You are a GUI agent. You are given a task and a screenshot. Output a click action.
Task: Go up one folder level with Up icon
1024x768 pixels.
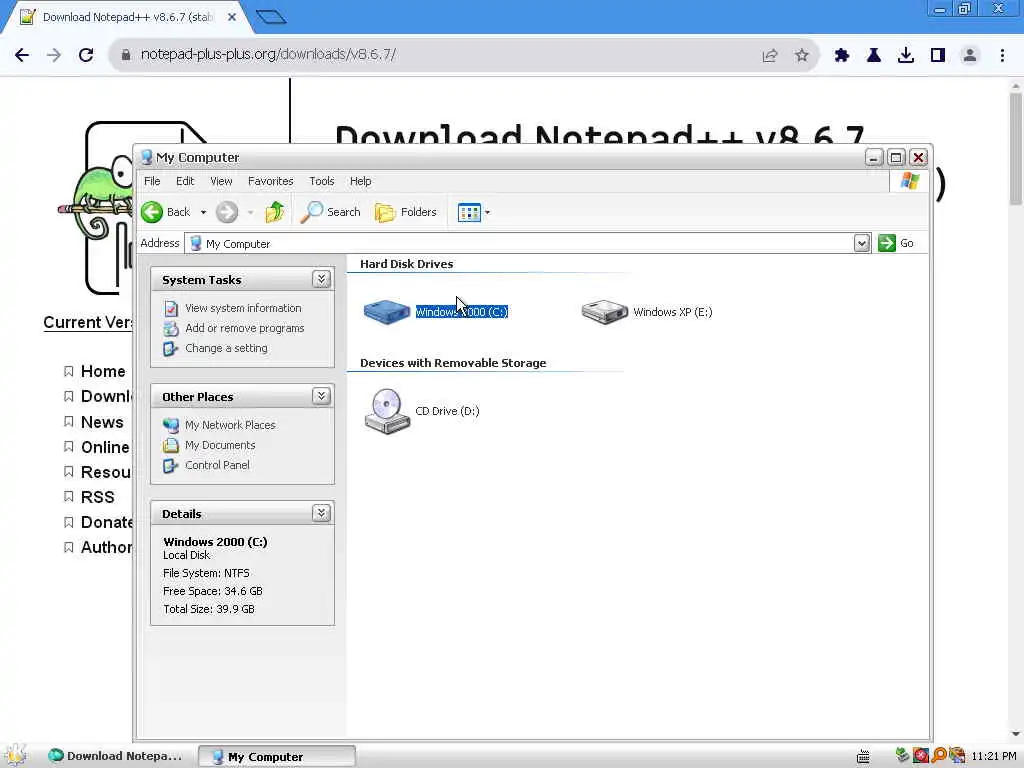click(275, 212)
